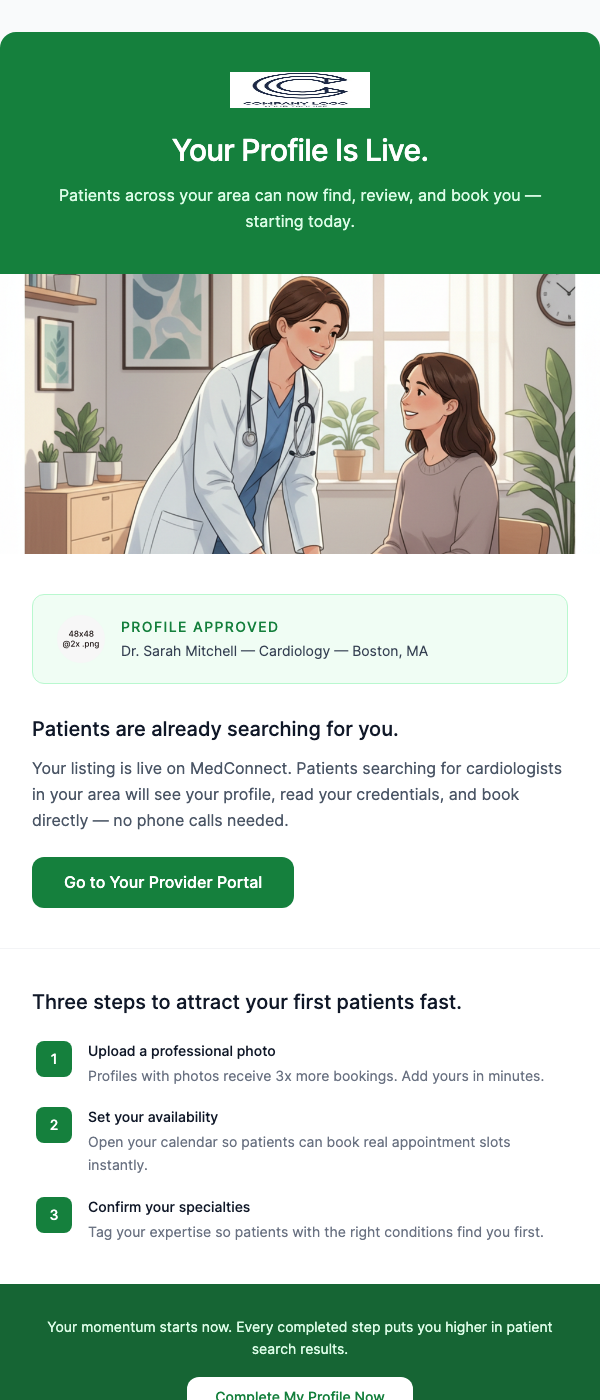The width and height of the screenshot is (600, 1400).
Task: Select the green step 1 number badge
Action: (54, 1058)
